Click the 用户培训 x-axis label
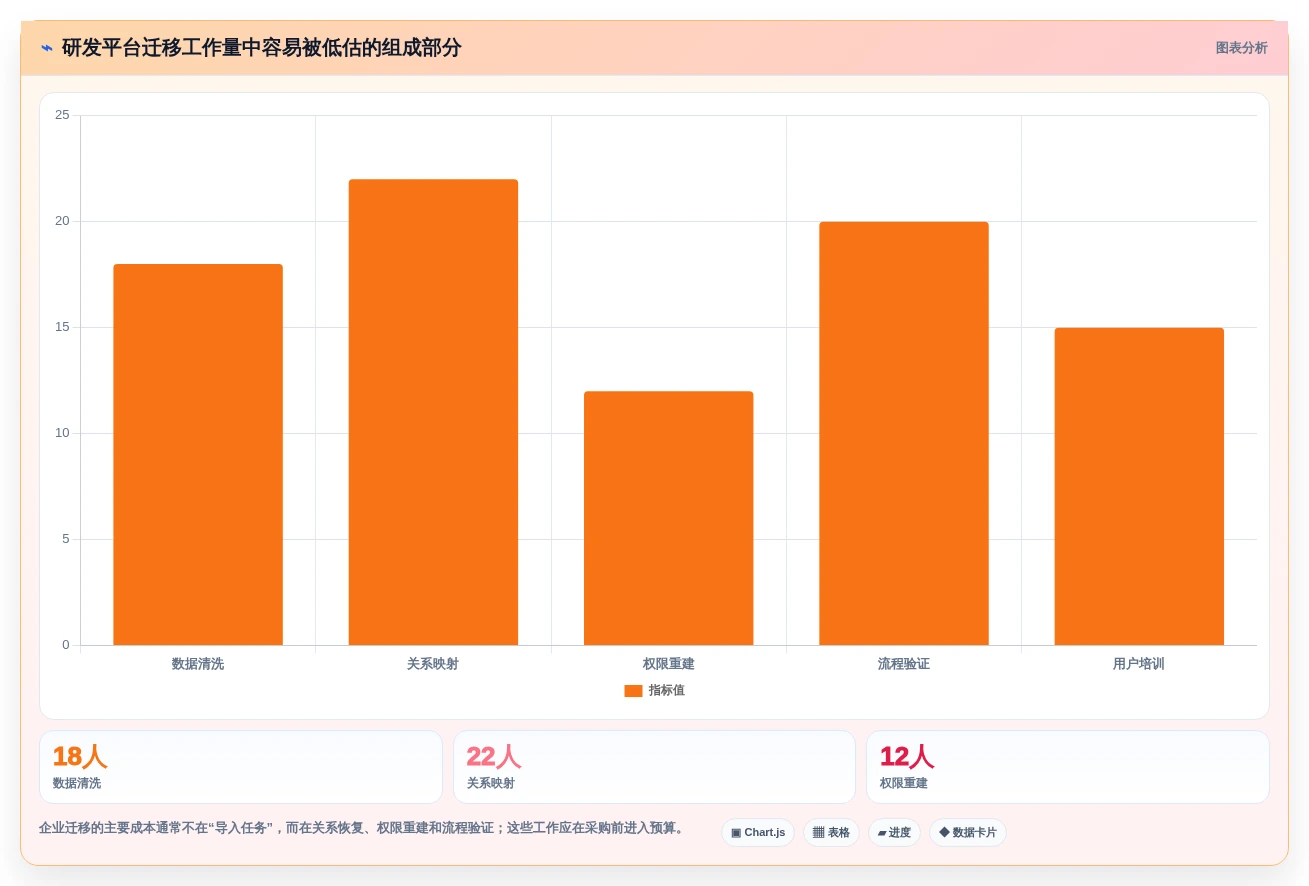 coord(1139,664)
